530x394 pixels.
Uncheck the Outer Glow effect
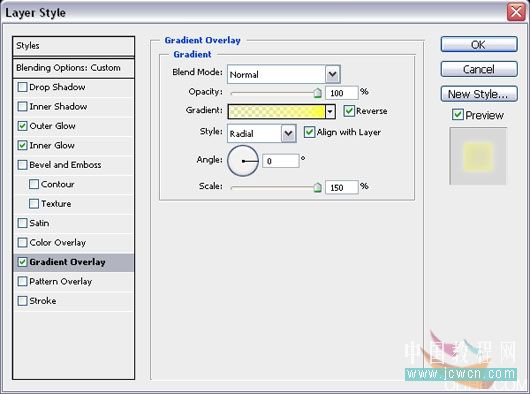click(x=22, y=126)
